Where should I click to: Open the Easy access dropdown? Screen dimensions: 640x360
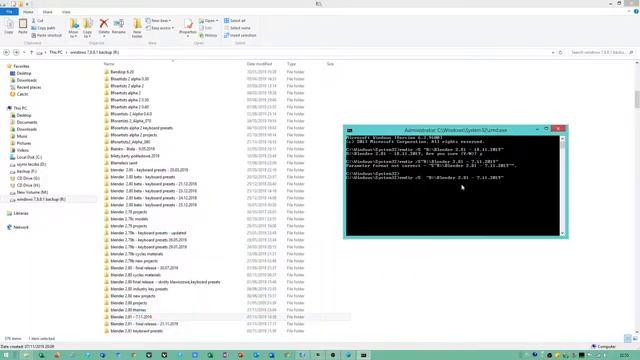pyautogui.click(x=160, y=28)
